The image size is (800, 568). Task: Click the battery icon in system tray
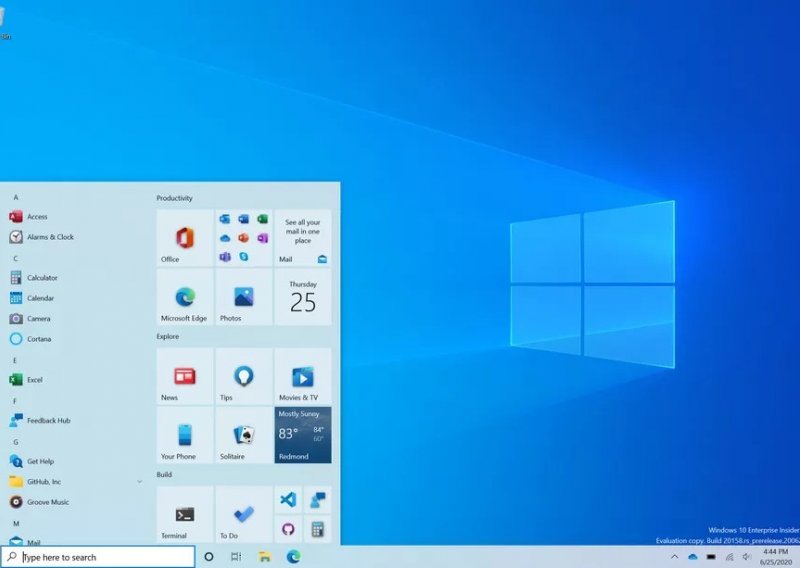[x=711, y=557]
